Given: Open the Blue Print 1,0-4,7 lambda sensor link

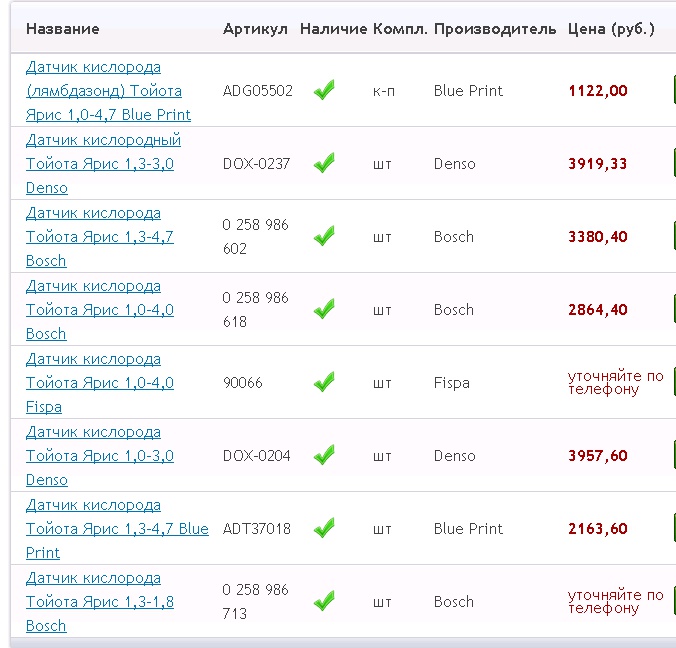Looking at the screenshot, I should 108,91.
